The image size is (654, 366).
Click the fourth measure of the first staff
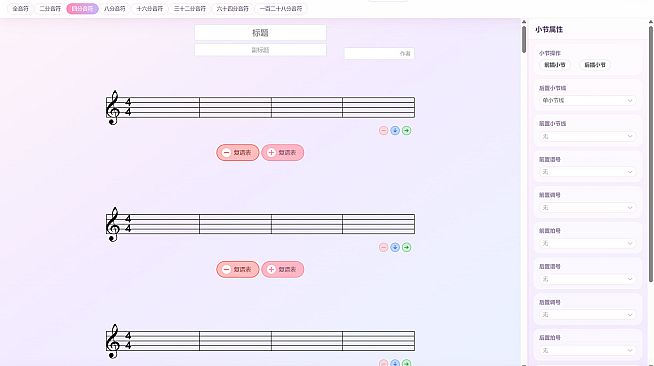379,107
